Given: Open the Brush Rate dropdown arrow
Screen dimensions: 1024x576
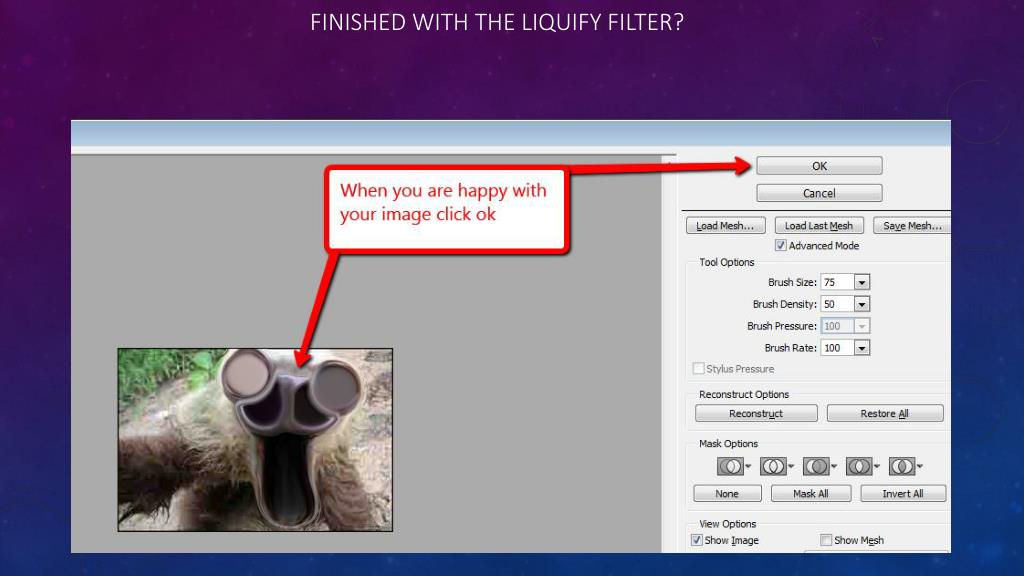Looking at the screenshot, I should 862,348.
